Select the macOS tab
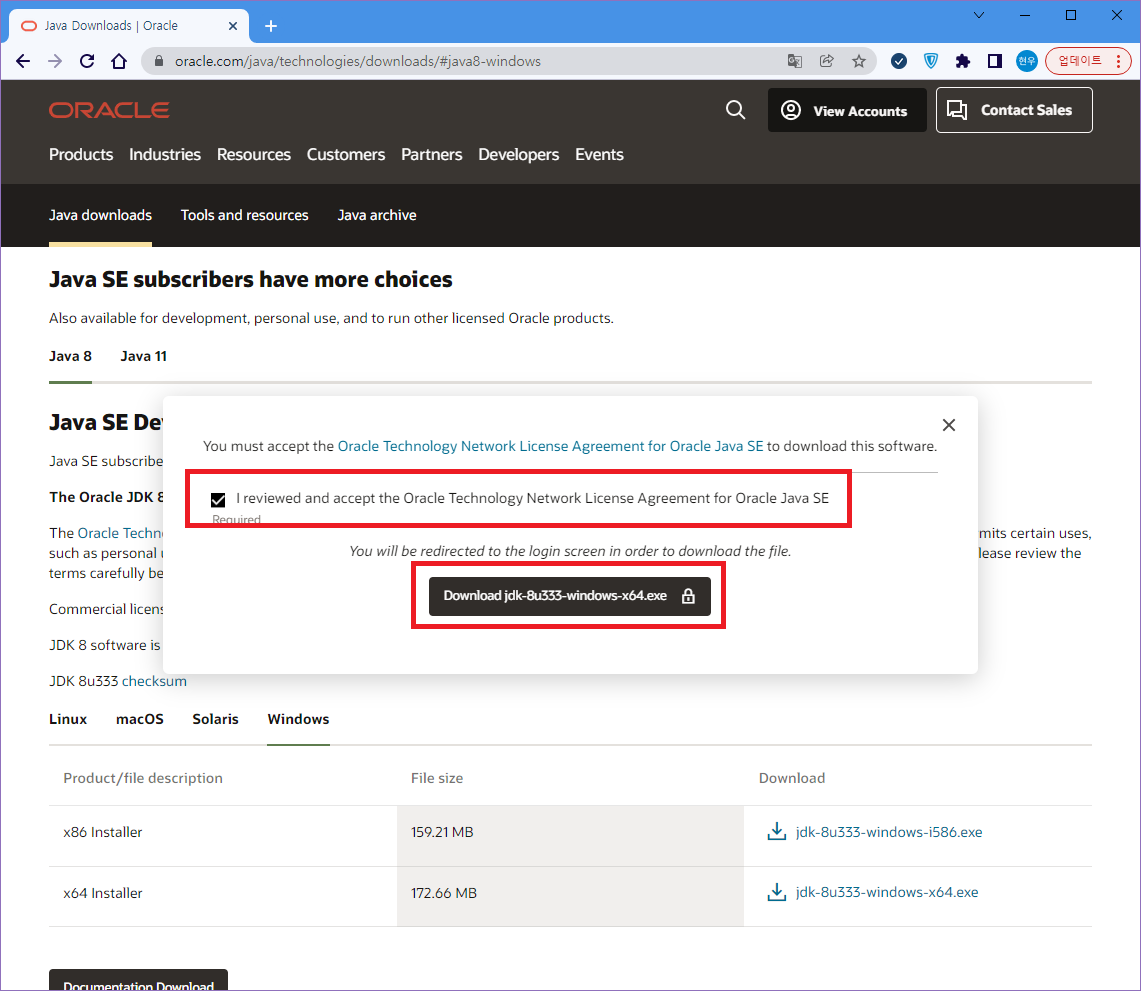This screenshot has height=991, width=1141. [140, 719]
